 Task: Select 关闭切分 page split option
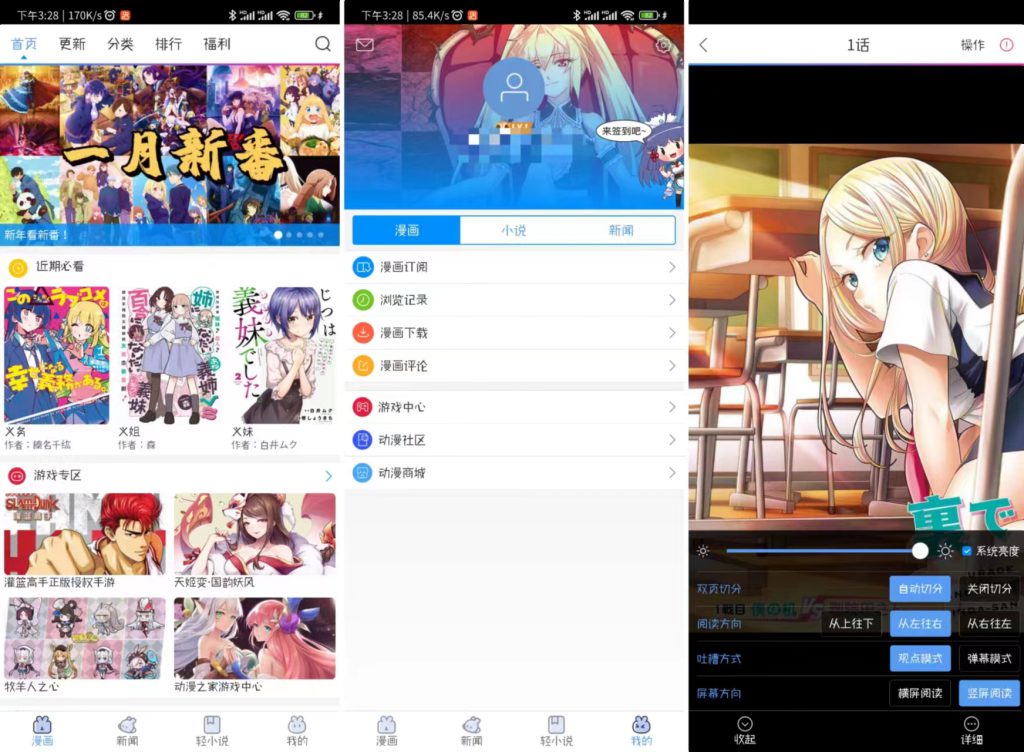(989, 589)
